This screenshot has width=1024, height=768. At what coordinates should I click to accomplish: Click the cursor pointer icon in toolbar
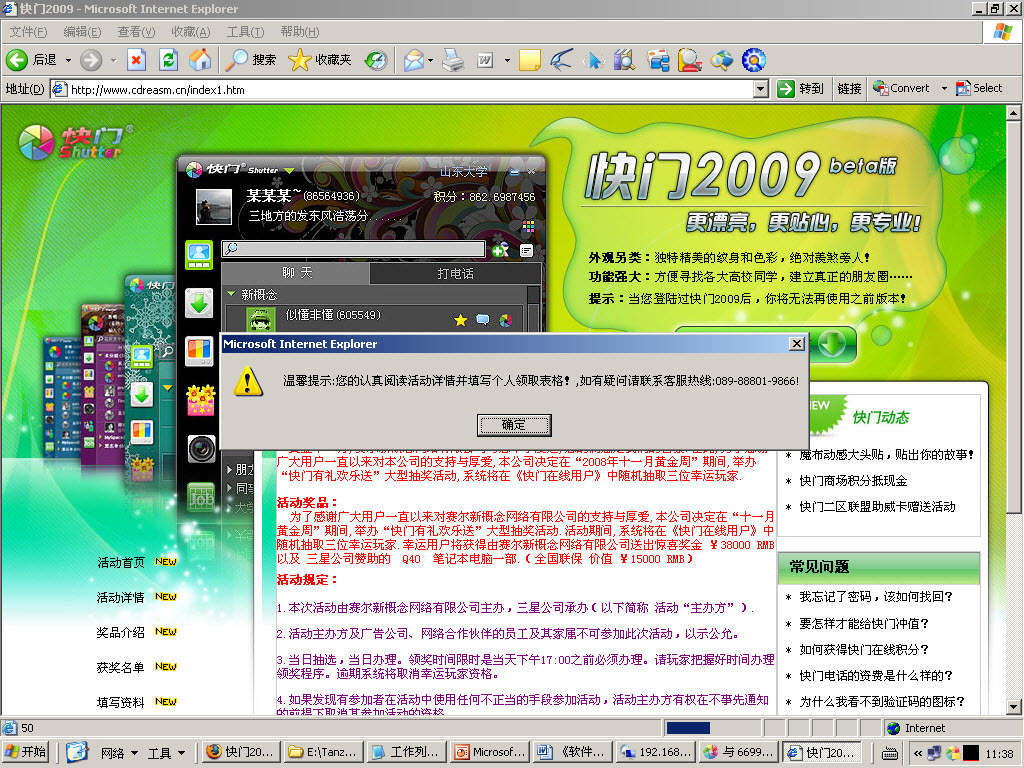point(593,60)
